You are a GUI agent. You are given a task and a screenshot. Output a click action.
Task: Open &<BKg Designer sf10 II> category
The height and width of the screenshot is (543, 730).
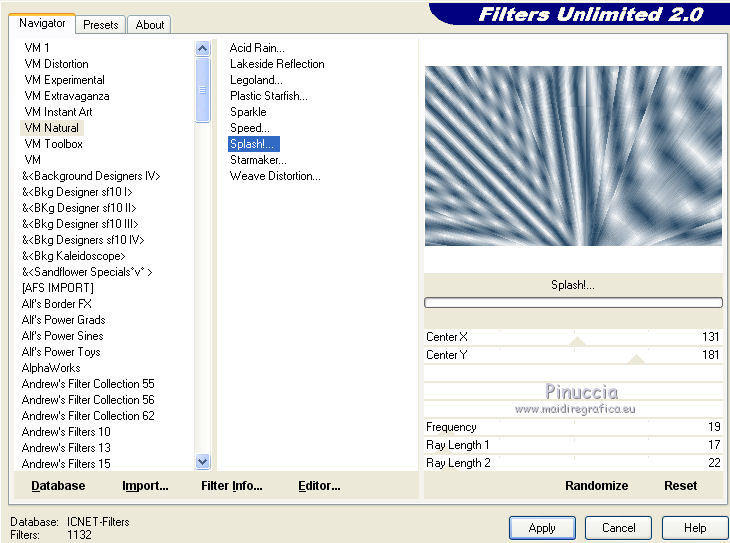79,208
